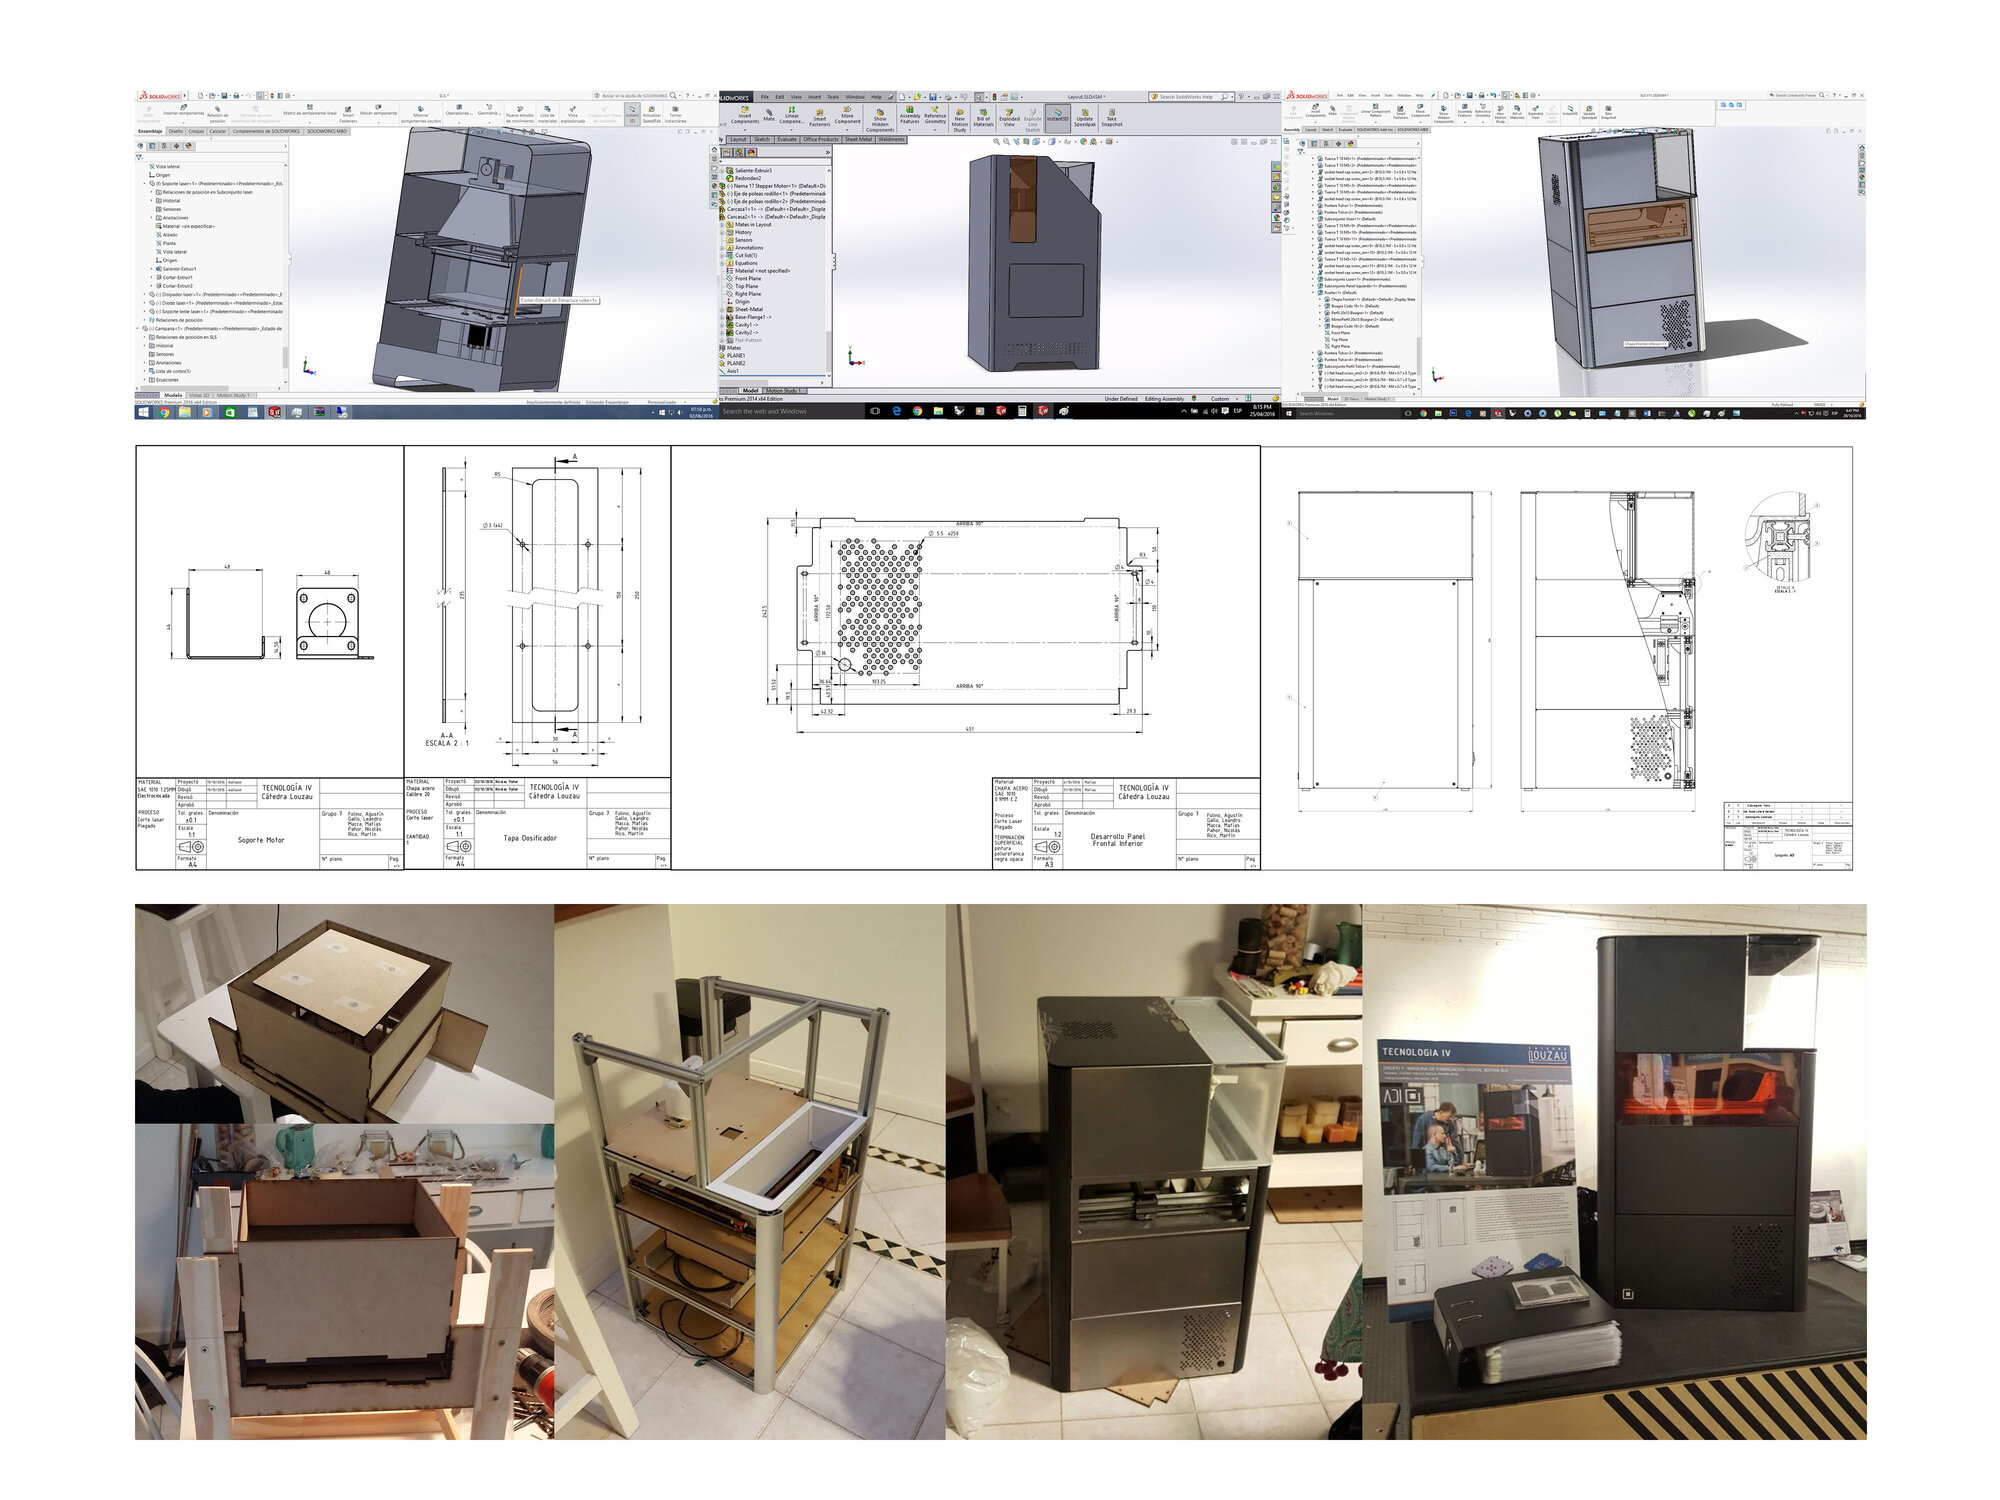This screenshot has height=1500, width=2000.
Task: Open Calculator from middle window's taskbar
Action: click(1022, 411)
